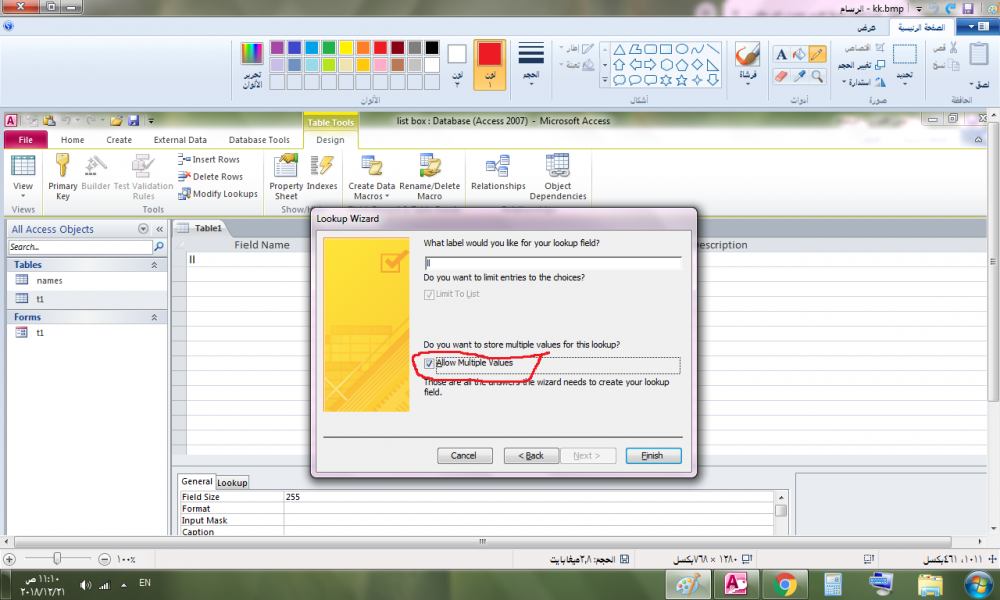This screenshot has height=600, width=1000.
Task: Click Paint selection rectangle tool
Action: point(904,54)
